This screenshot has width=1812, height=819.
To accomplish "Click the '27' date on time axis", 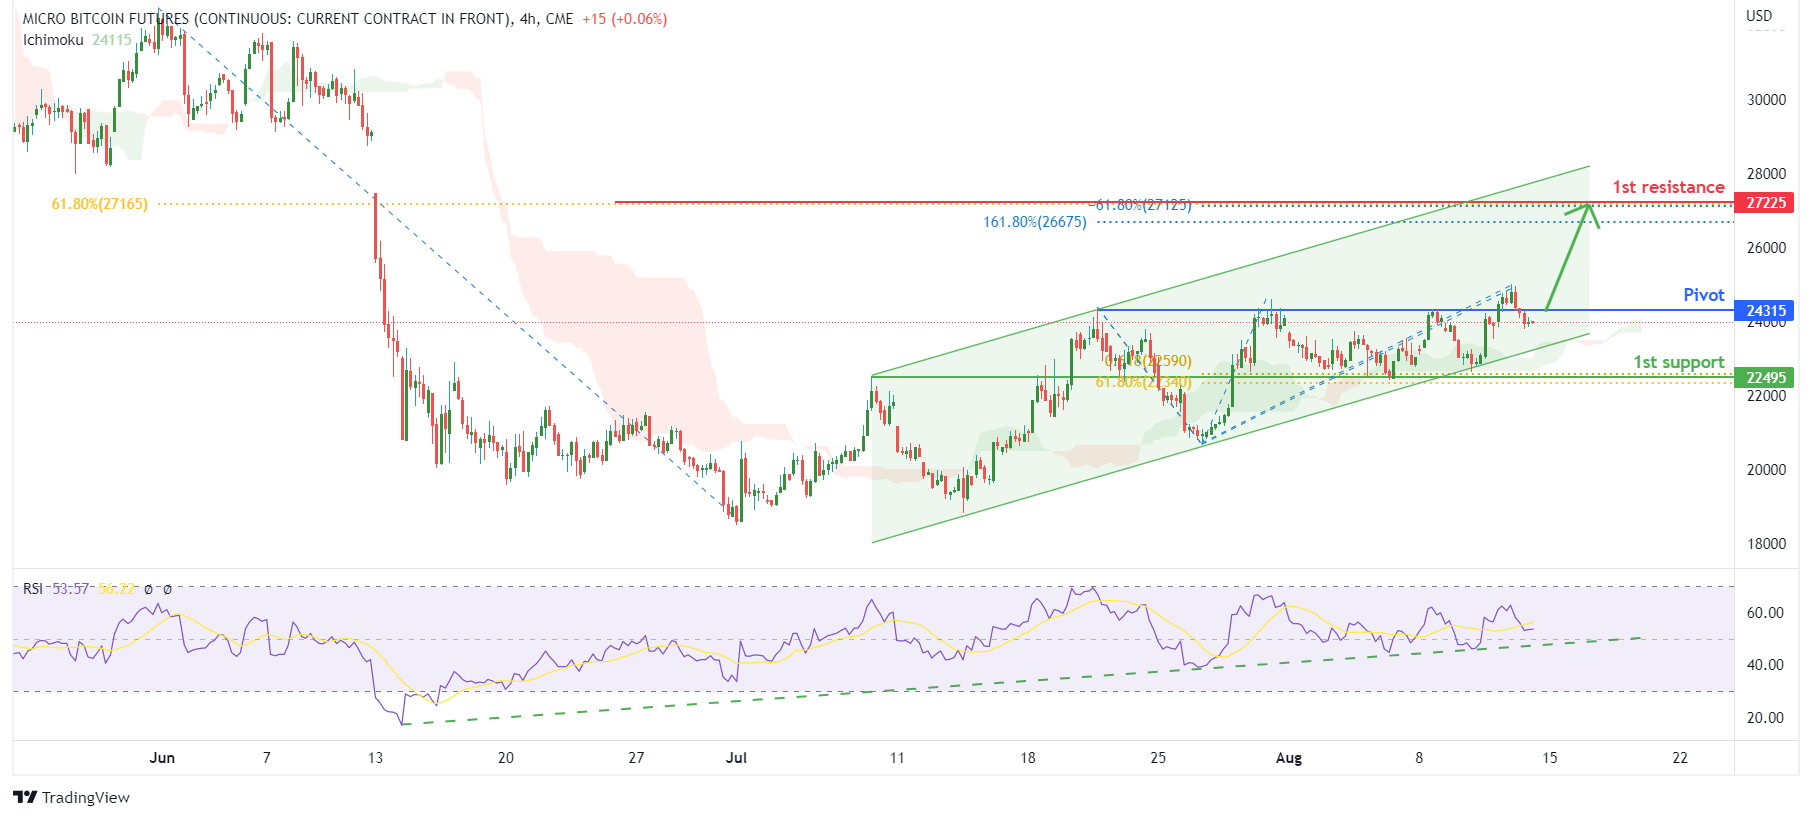I will pos(636,758).
